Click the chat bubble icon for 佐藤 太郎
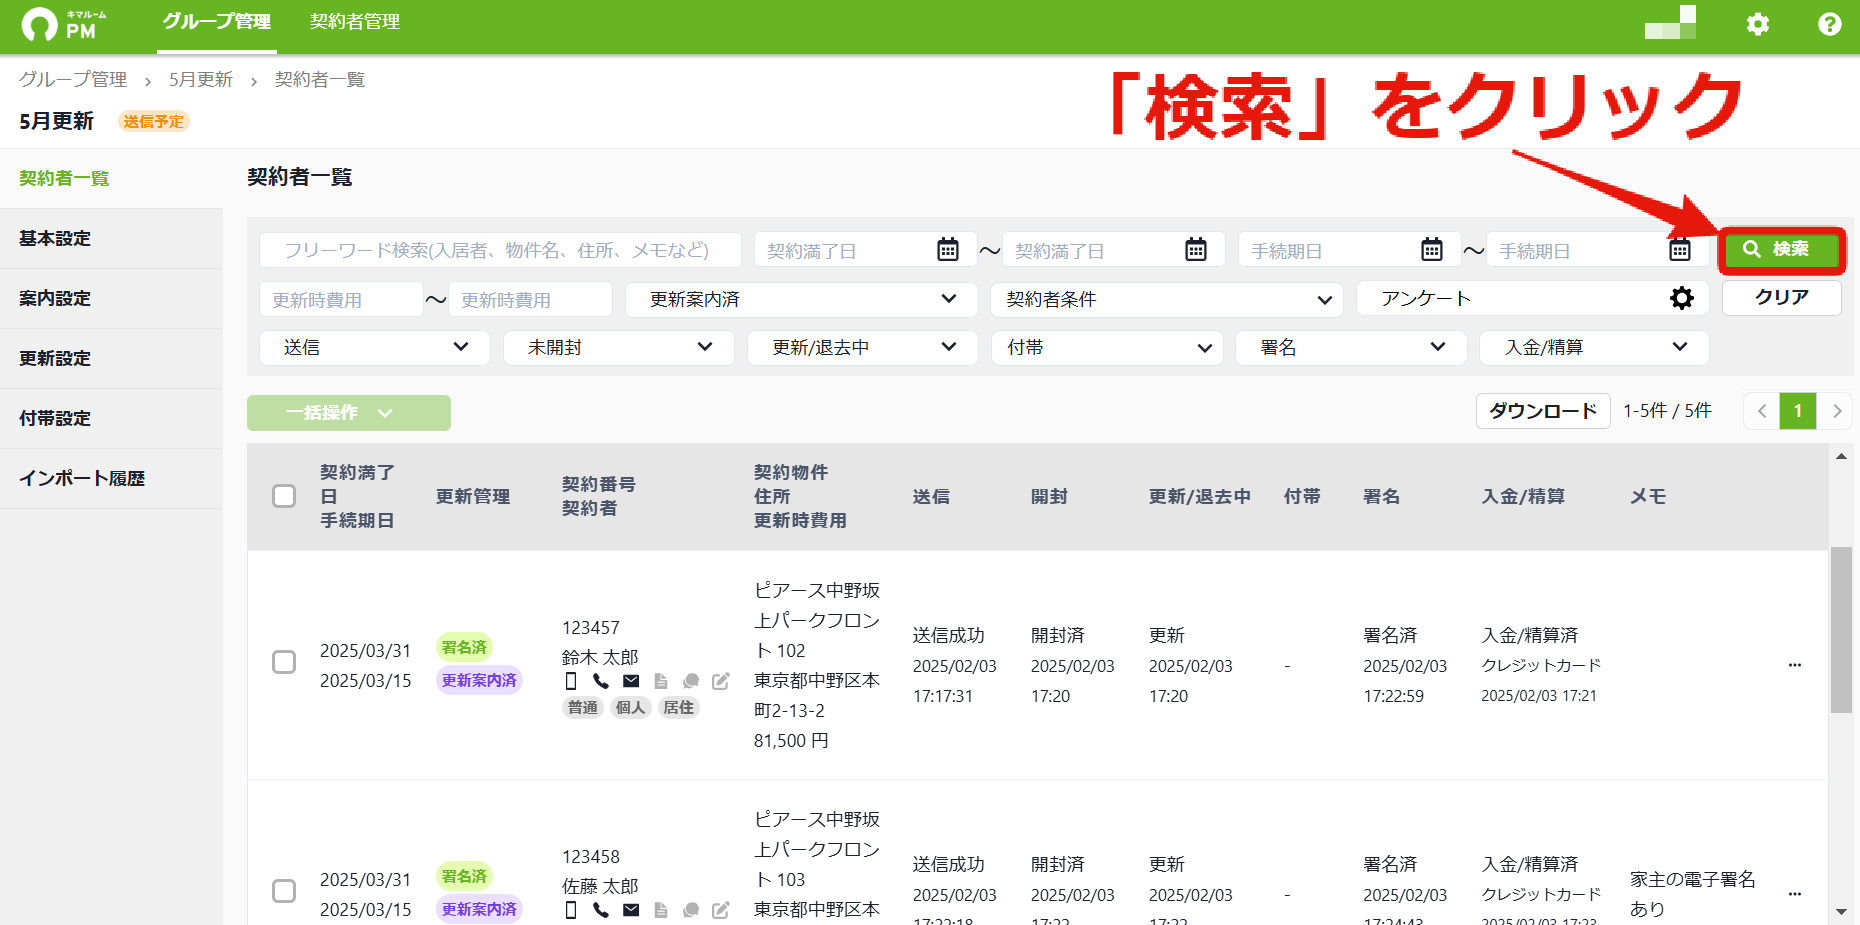1860x925 pixels. click(690, 910)
